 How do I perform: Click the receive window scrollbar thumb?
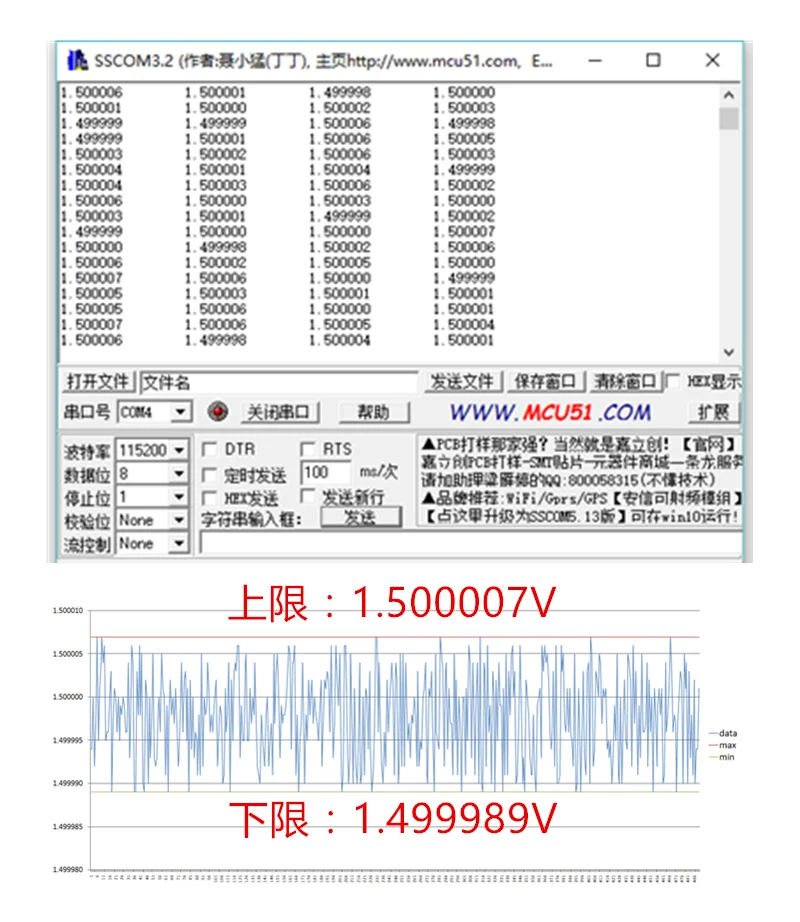click(x=729, y=118)
